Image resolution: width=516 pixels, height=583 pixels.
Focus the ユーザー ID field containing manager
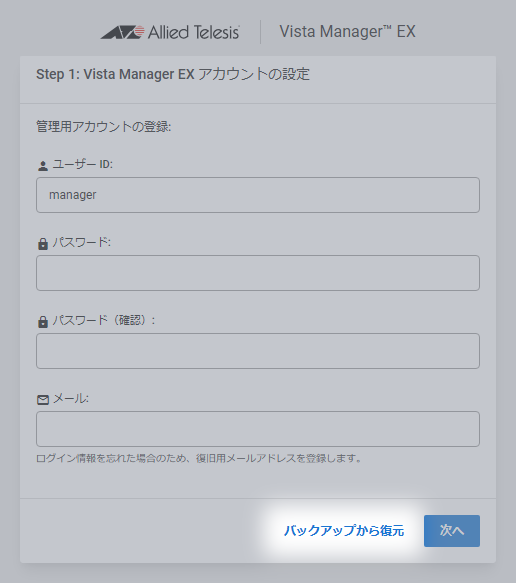pyautogui.click(x=258, y=195)
